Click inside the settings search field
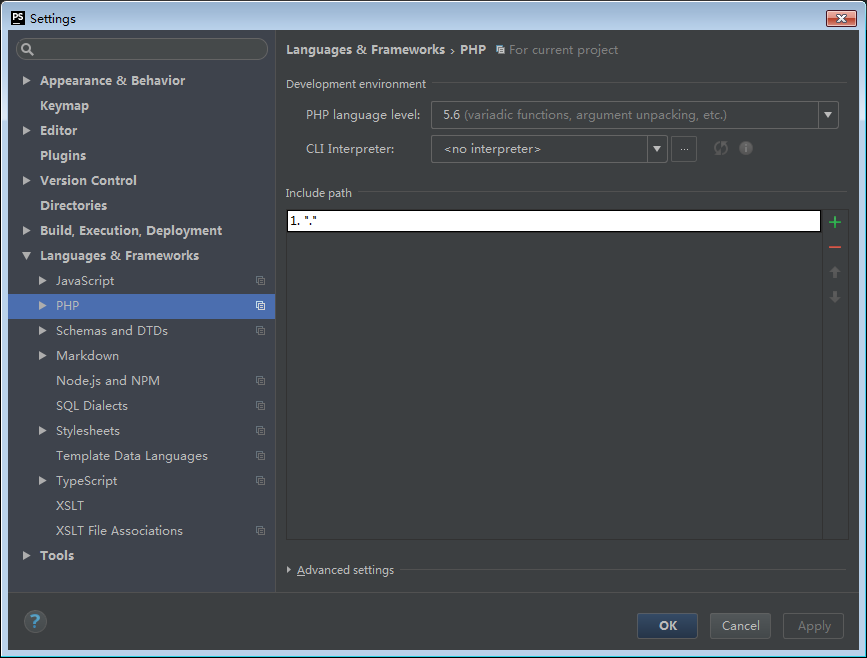The width and height of the screenshot is (867, 658). [141, 48]
